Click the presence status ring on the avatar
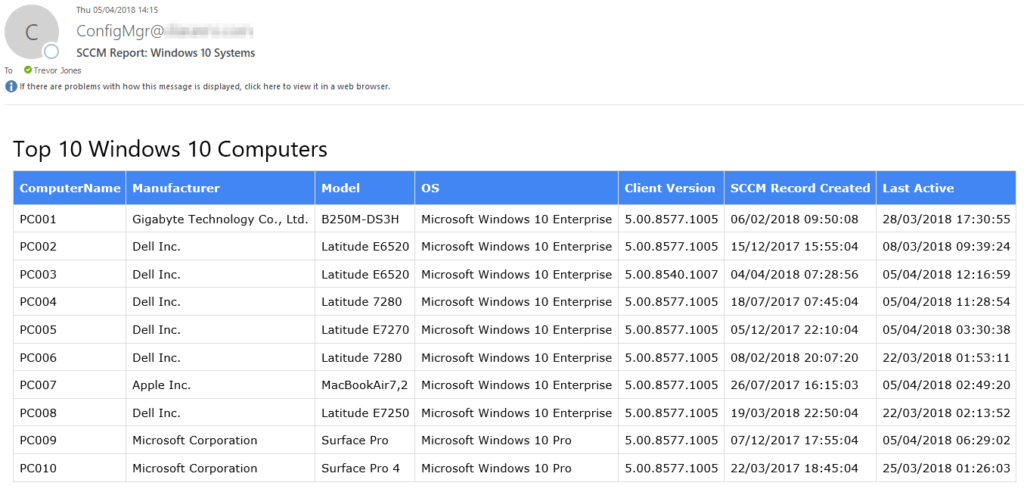This screenshot has height=492, width=1024. click(x=51, y=52)
